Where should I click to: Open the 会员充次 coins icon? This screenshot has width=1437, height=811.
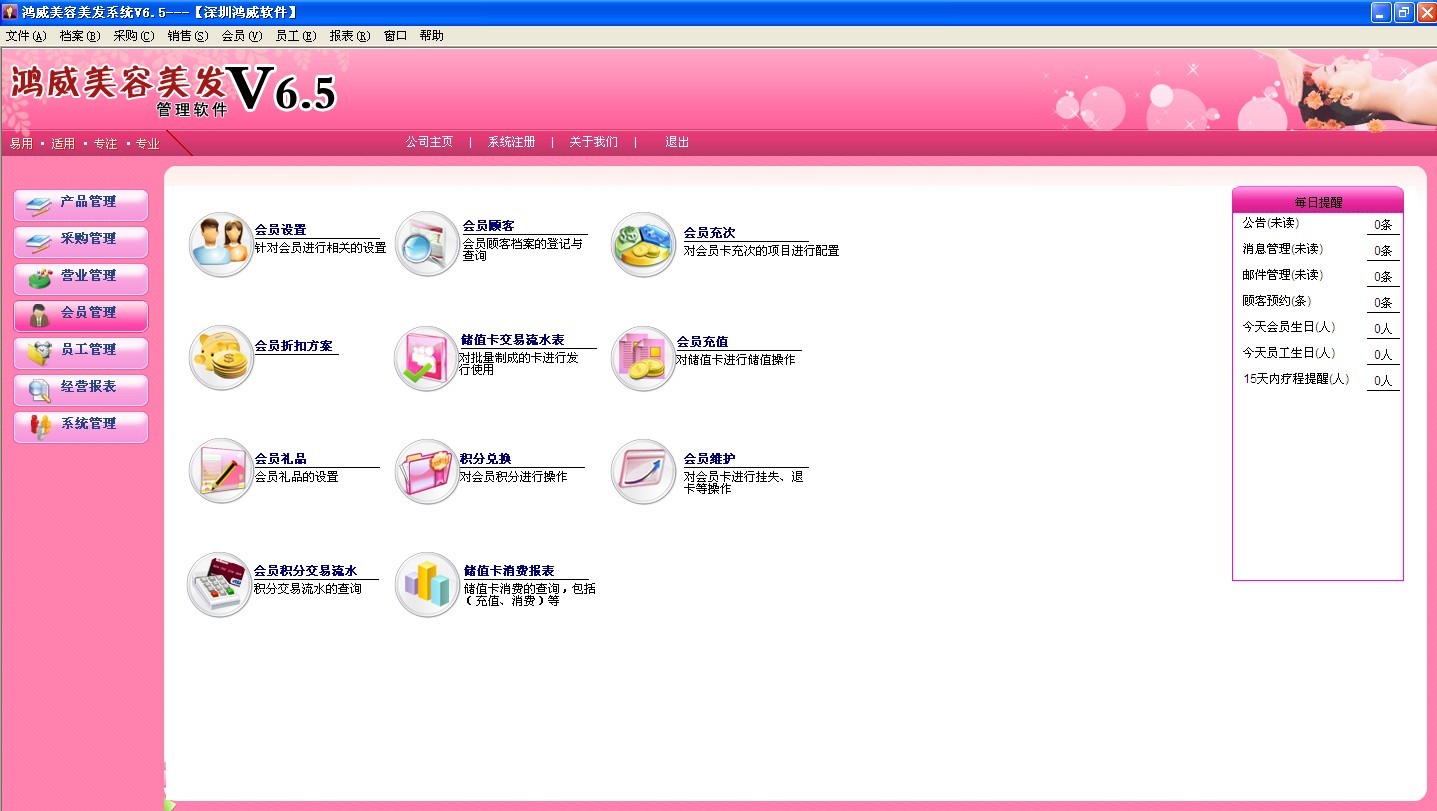click(x=643, y=244)
